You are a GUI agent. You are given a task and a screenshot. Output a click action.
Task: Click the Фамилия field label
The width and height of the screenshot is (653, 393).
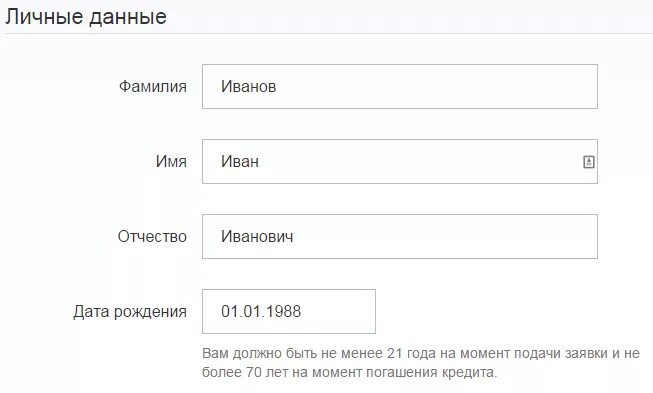point(153,87)
